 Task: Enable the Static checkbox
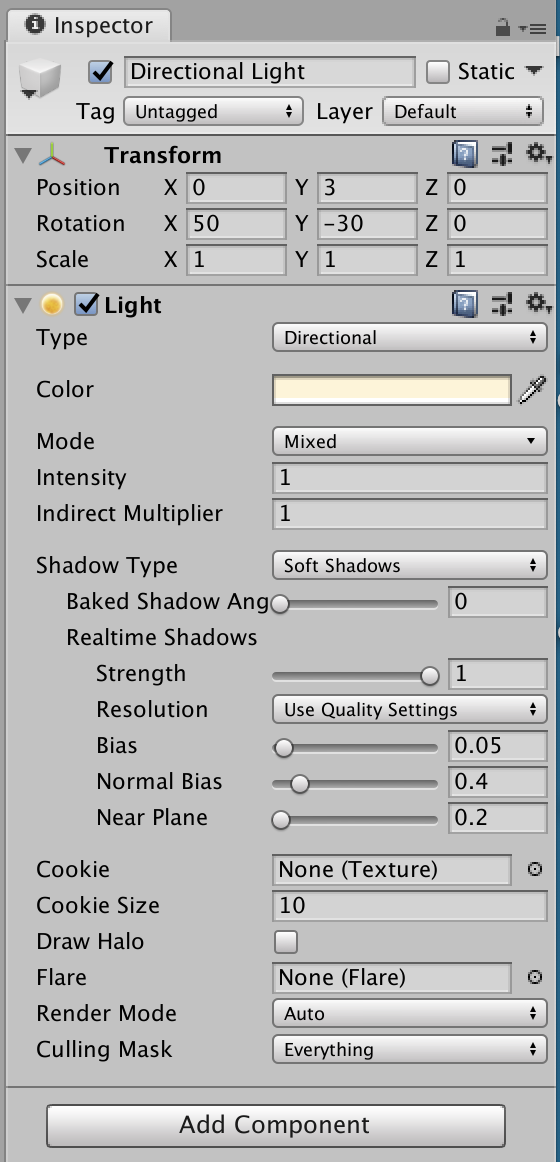[x=438, y=72]
